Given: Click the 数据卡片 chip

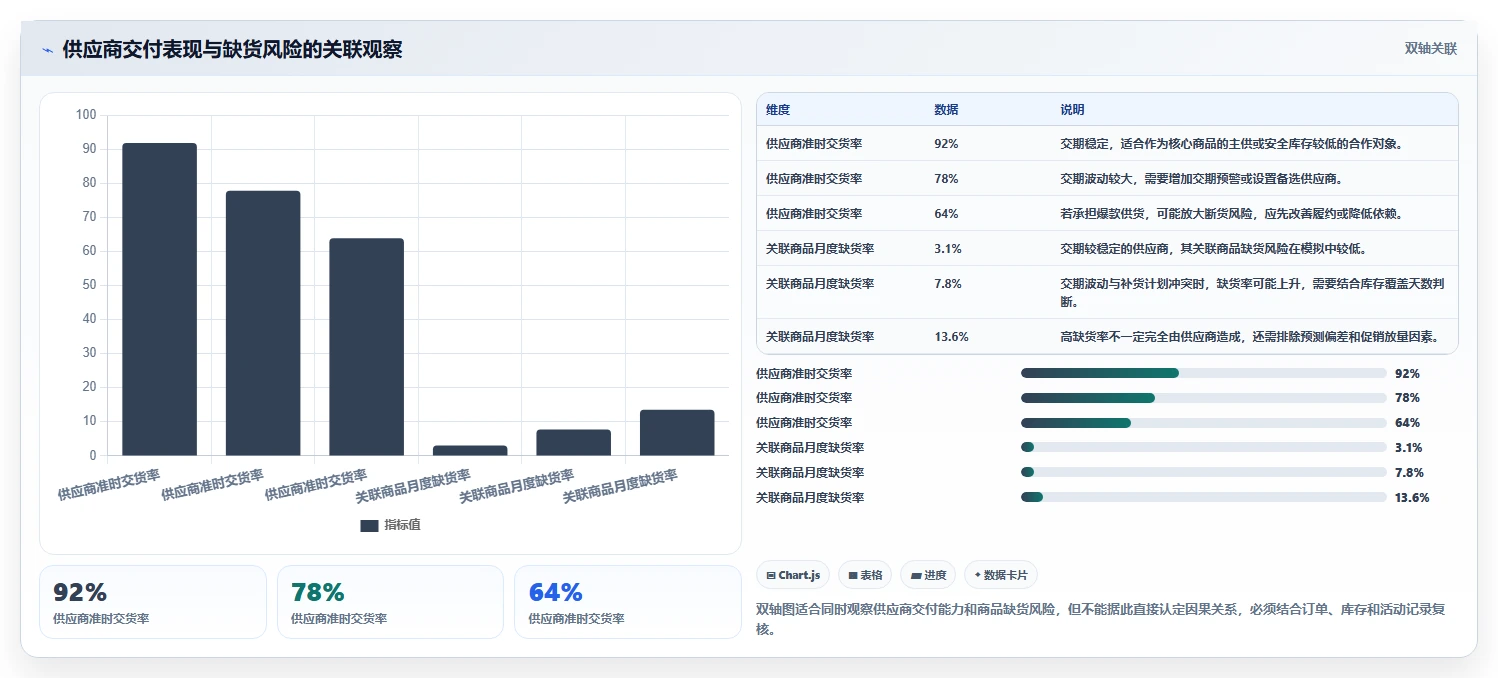Looking at the screenshot, I should [x=1001, y=575].
